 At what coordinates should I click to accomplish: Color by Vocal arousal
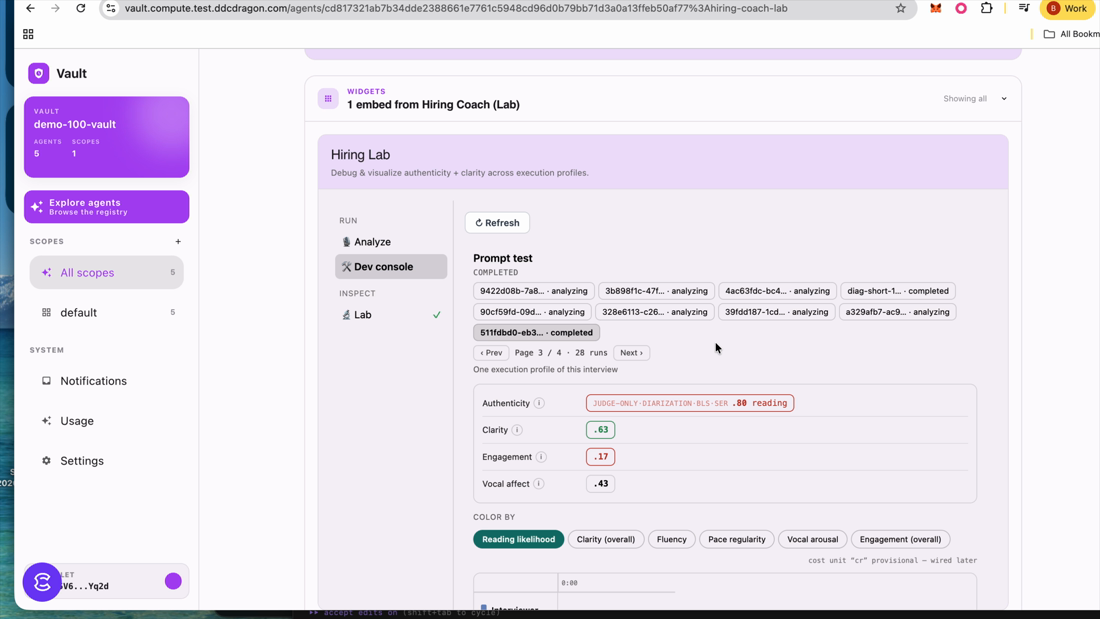(x=812, y=540)
